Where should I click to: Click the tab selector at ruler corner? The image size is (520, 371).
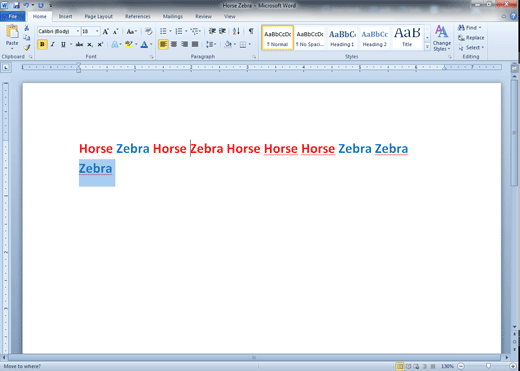click(6, 68)
